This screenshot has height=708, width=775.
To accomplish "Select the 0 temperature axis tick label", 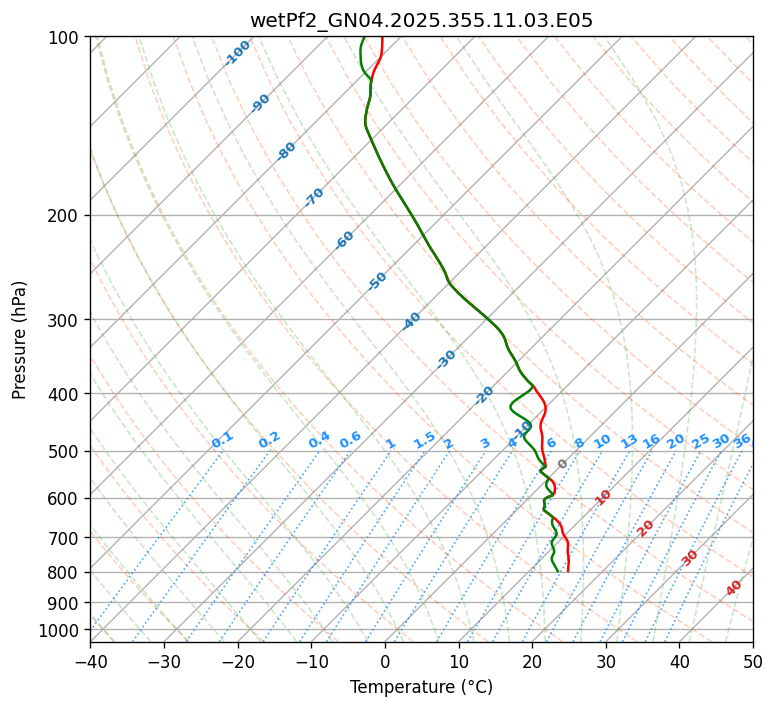I will (x=385, y=661).
